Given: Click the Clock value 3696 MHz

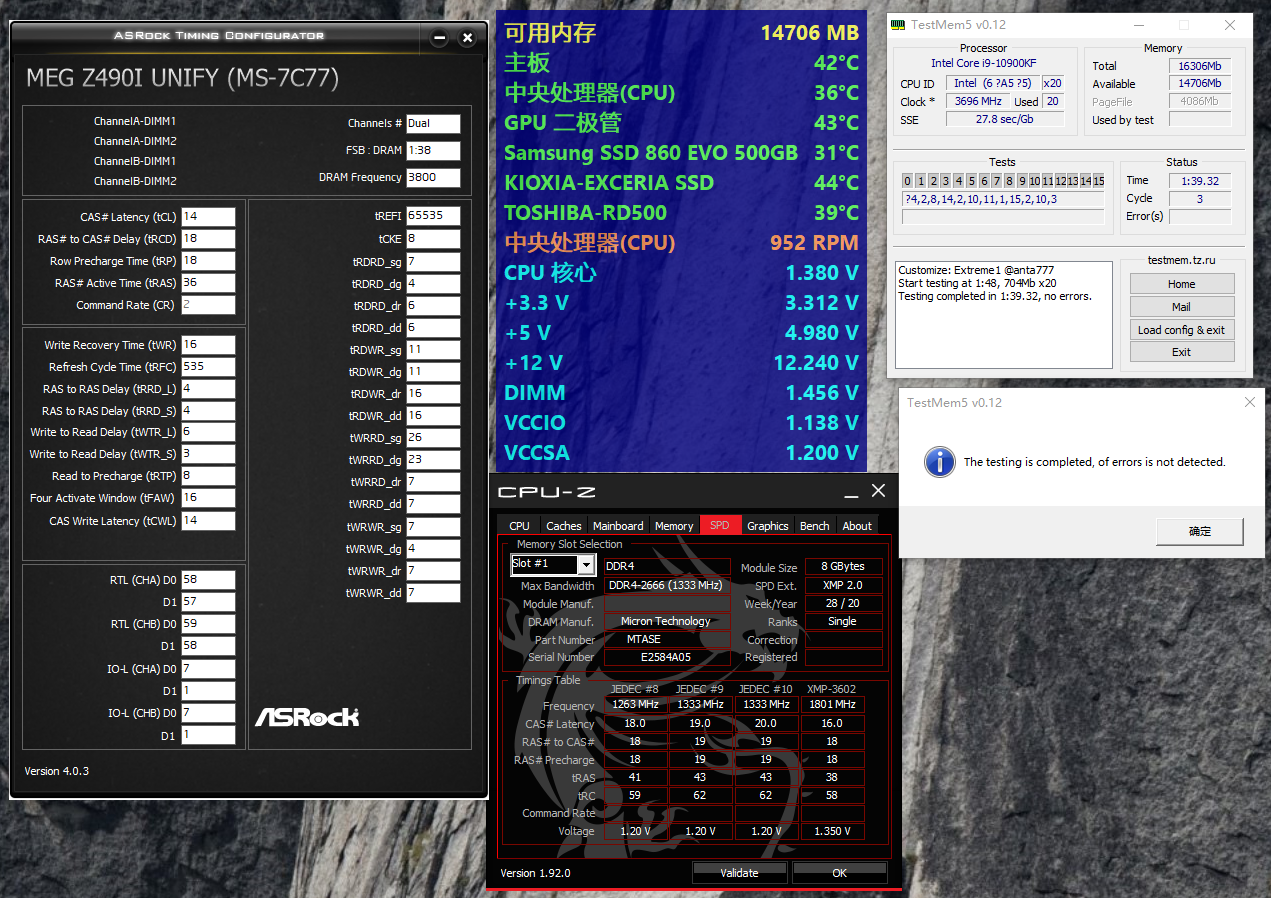Looking at the screenshot, I should [978, 102].
